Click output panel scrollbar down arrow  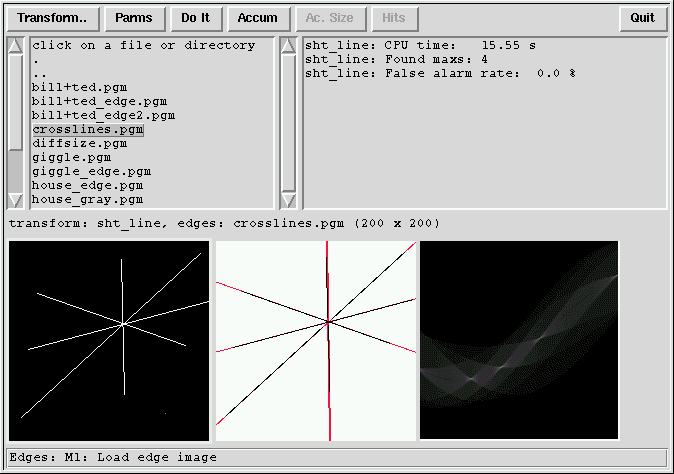[x=288, y=200]
